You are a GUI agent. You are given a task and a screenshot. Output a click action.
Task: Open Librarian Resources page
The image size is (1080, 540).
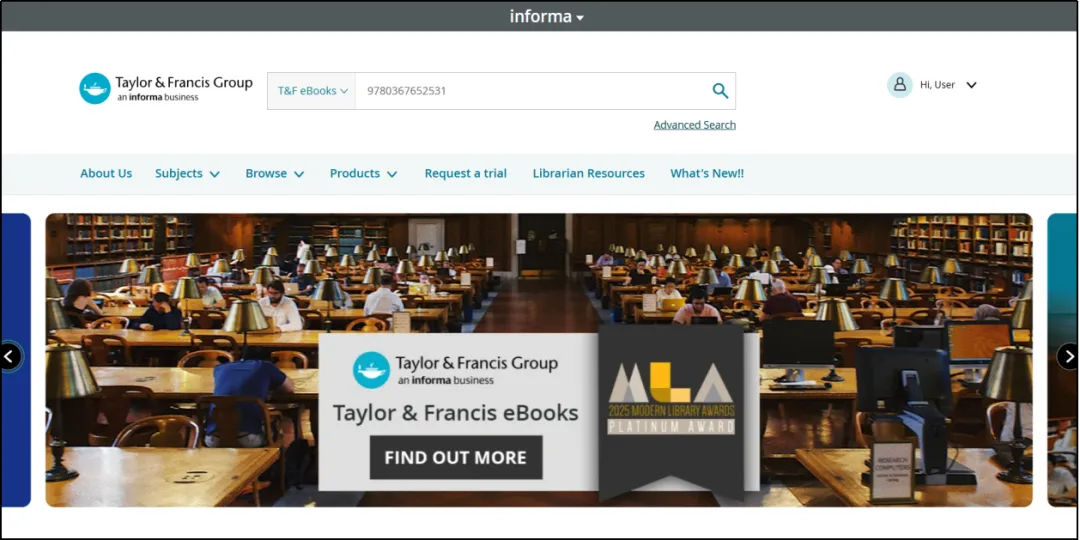pos(589,174)
